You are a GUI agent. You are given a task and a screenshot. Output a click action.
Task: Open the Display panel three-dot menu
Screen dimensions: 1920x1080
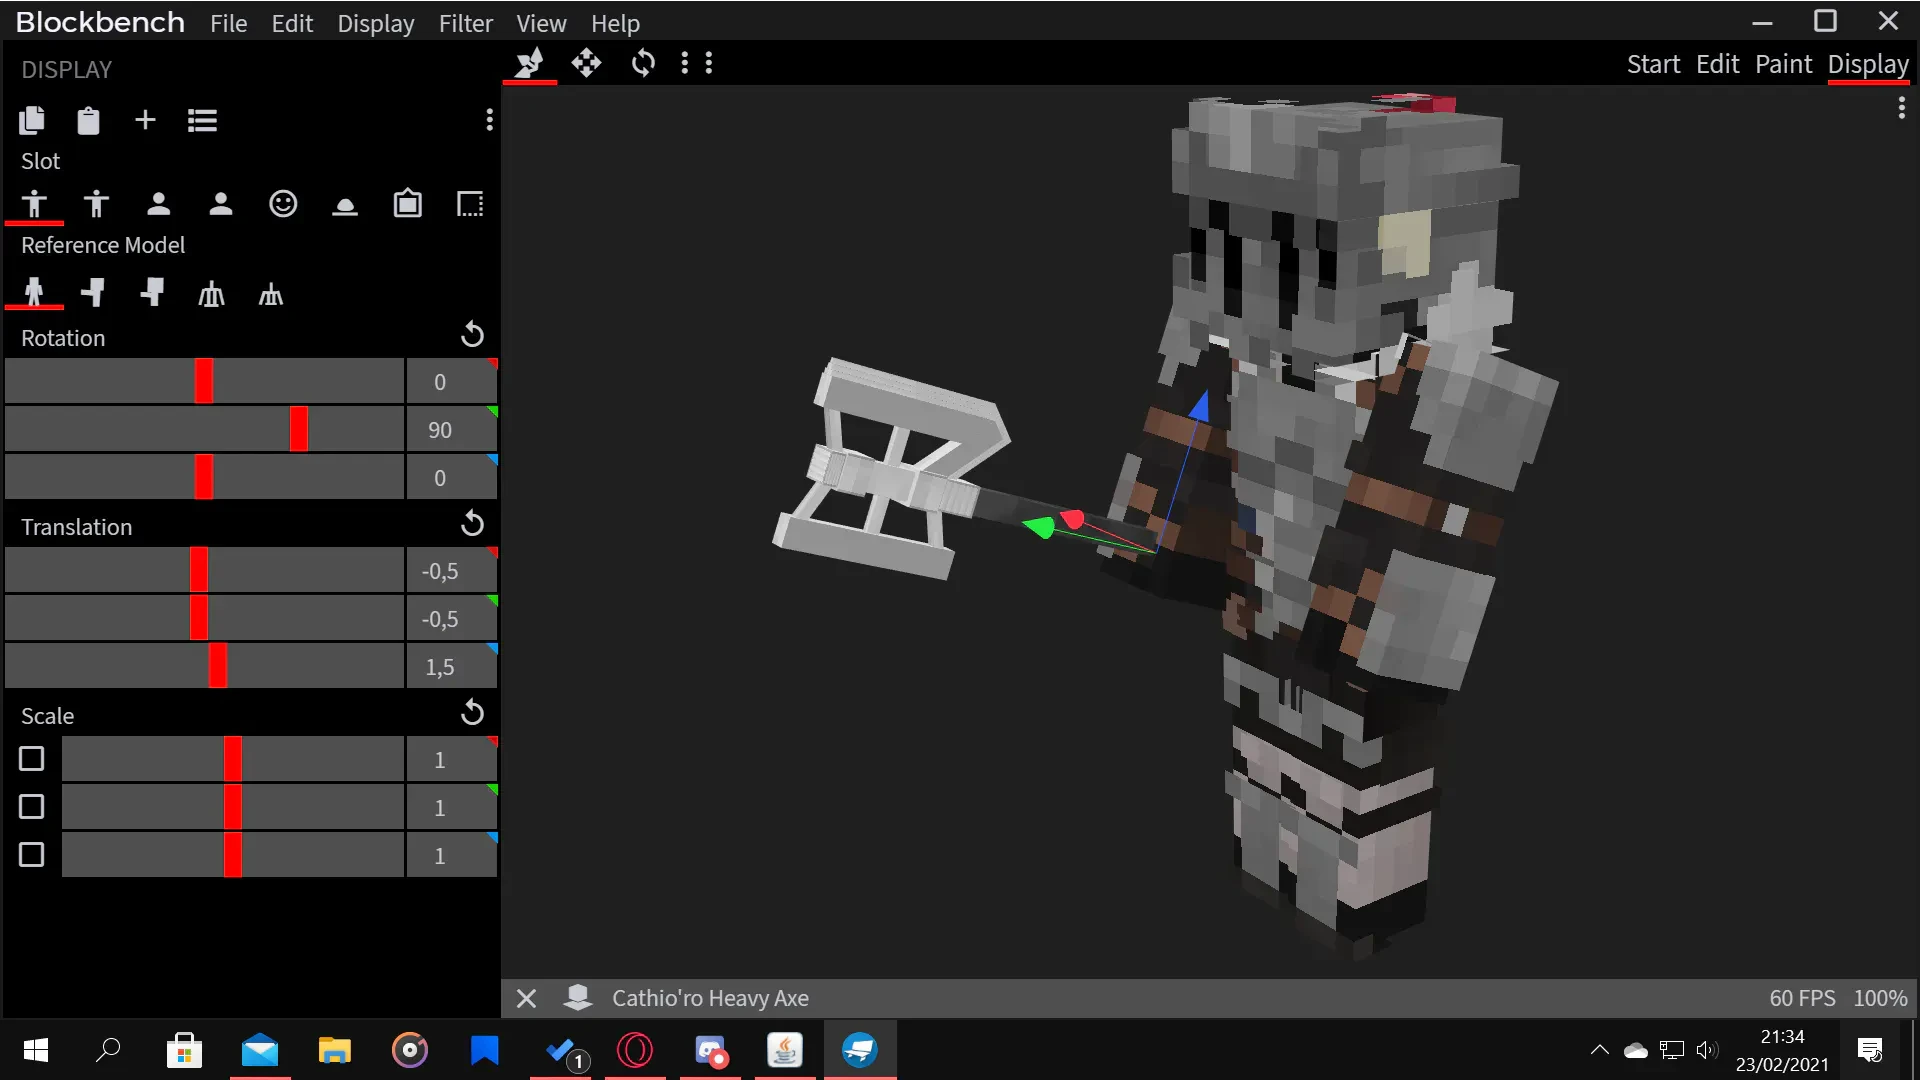click(x=489, y=120)
